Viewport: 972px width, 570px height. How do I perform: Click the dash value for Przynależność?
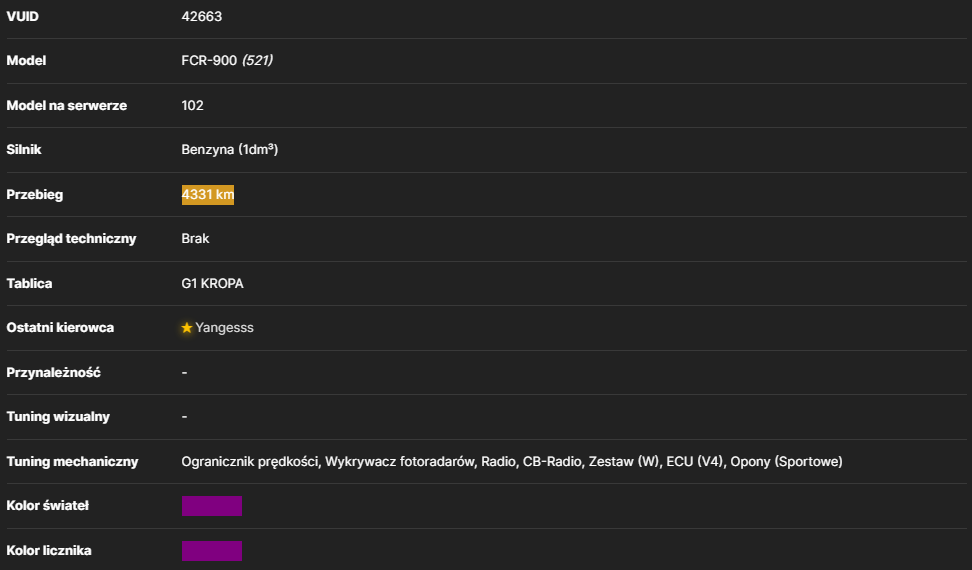(x=184, y=372)
